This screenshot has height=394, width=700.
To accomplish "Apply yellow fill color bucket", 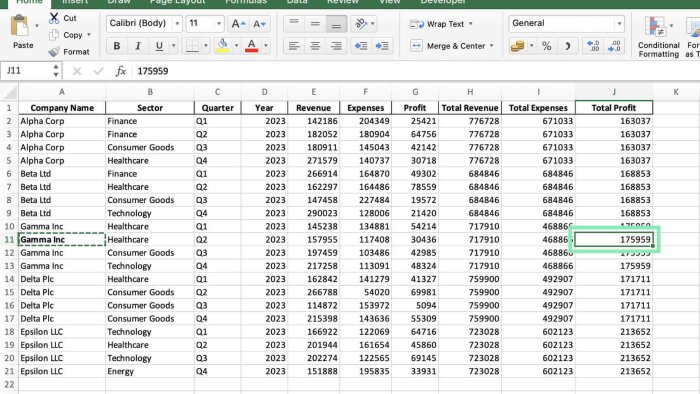I will 222,46.
